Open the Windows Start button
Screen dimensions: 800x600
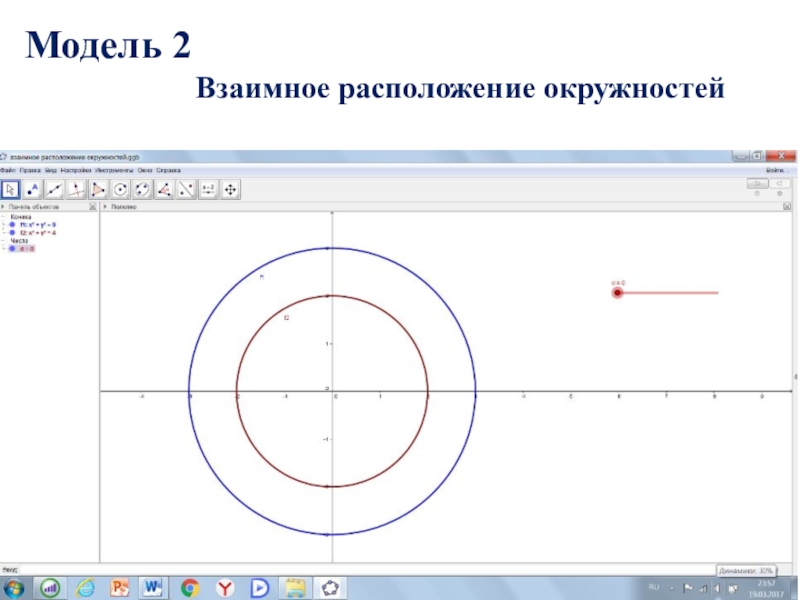(13, 588)
